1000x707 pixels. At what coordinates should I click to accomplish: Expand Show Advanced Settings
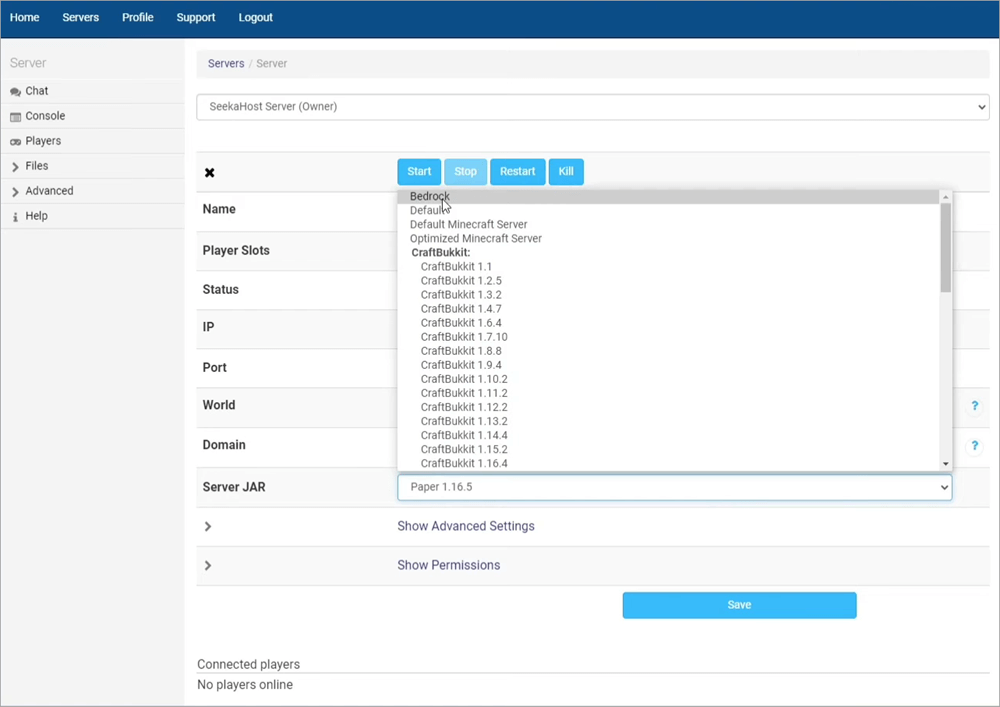465,526
